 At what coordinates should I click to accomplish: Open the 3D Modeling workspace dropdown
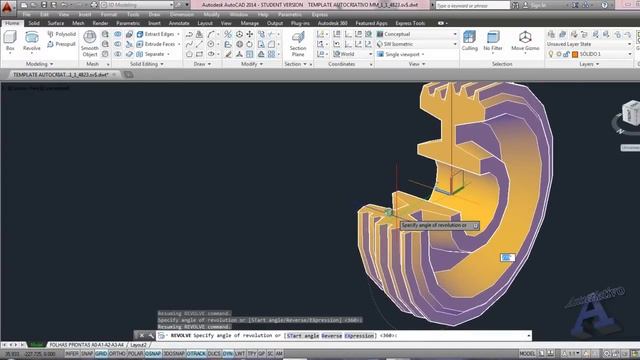pos(137,5)
